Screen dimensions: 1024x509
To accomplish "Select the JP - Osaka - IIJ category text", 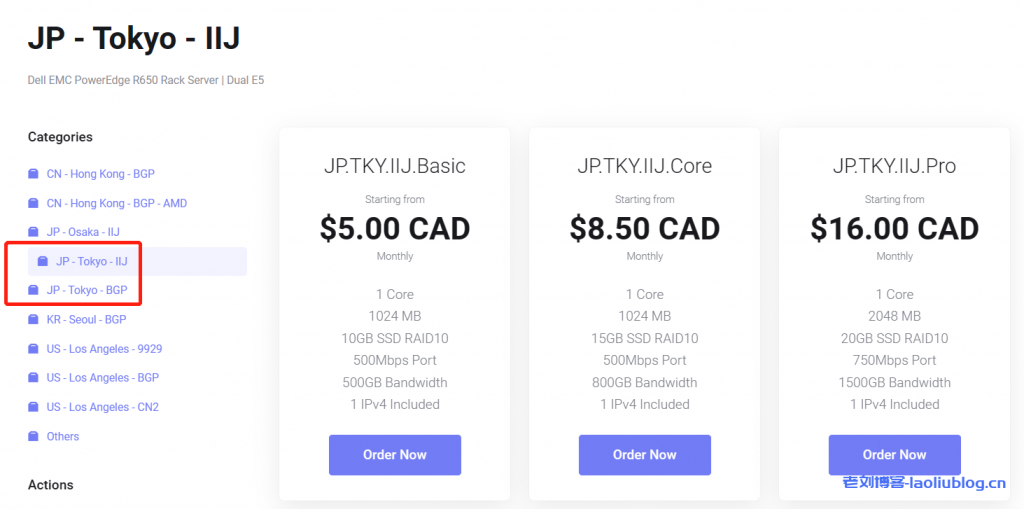I will [83, 232].
